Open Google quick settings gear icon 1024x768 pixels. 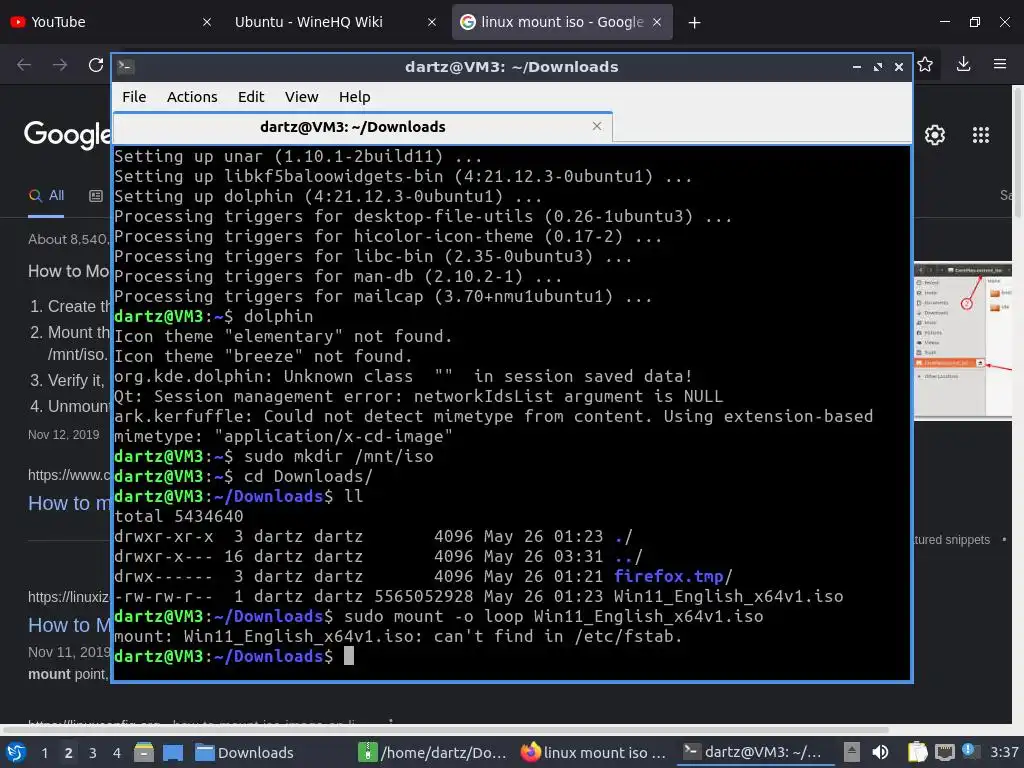[935, 135]
